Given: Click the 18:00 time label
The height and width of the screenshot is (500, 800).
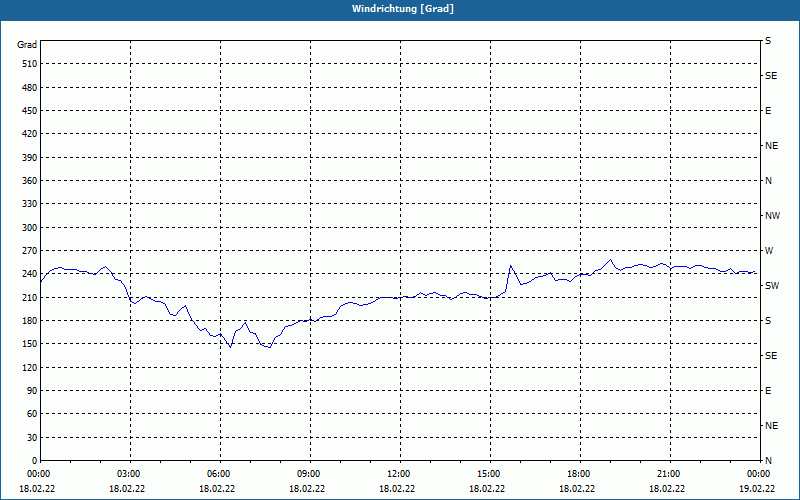Looking at the screenshot, I should coord(580,474).
